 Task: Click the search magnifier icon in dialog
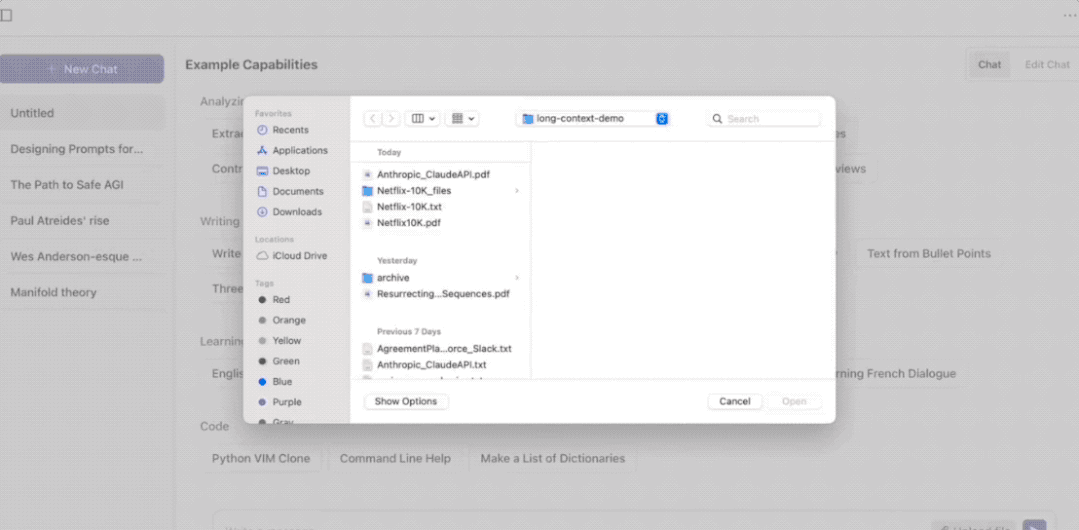coord(718,119)
